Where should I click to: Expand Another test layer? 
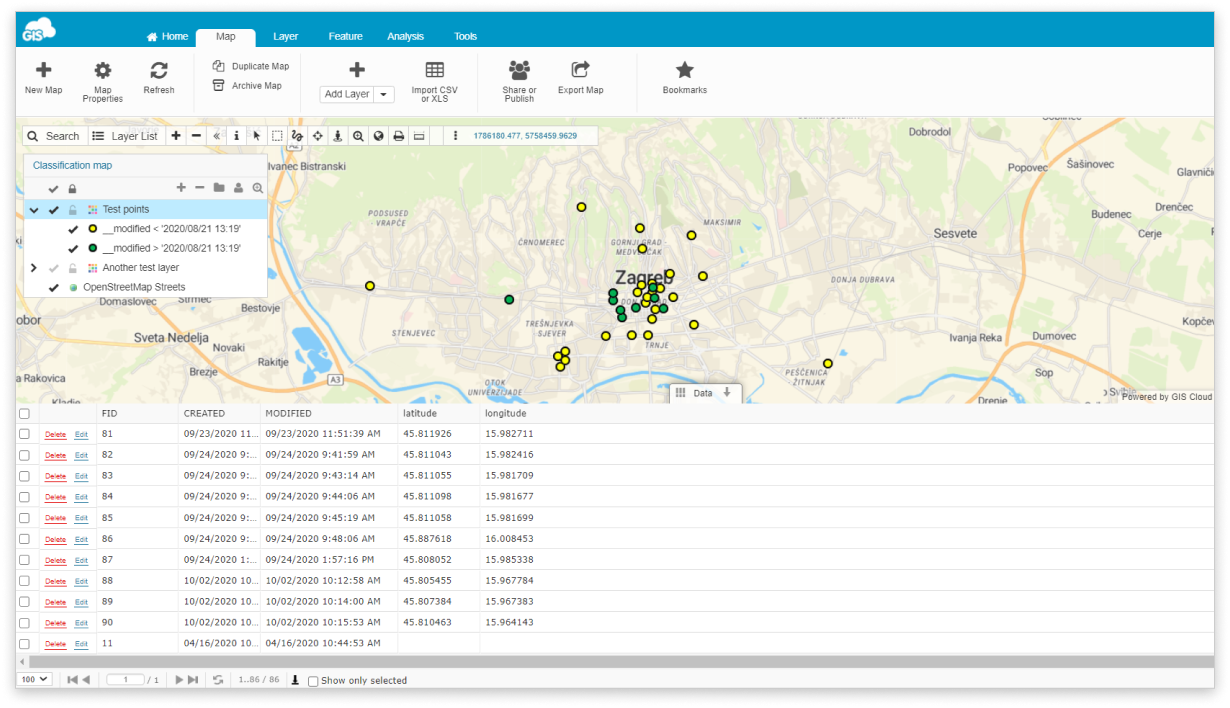tap(33, 267)
